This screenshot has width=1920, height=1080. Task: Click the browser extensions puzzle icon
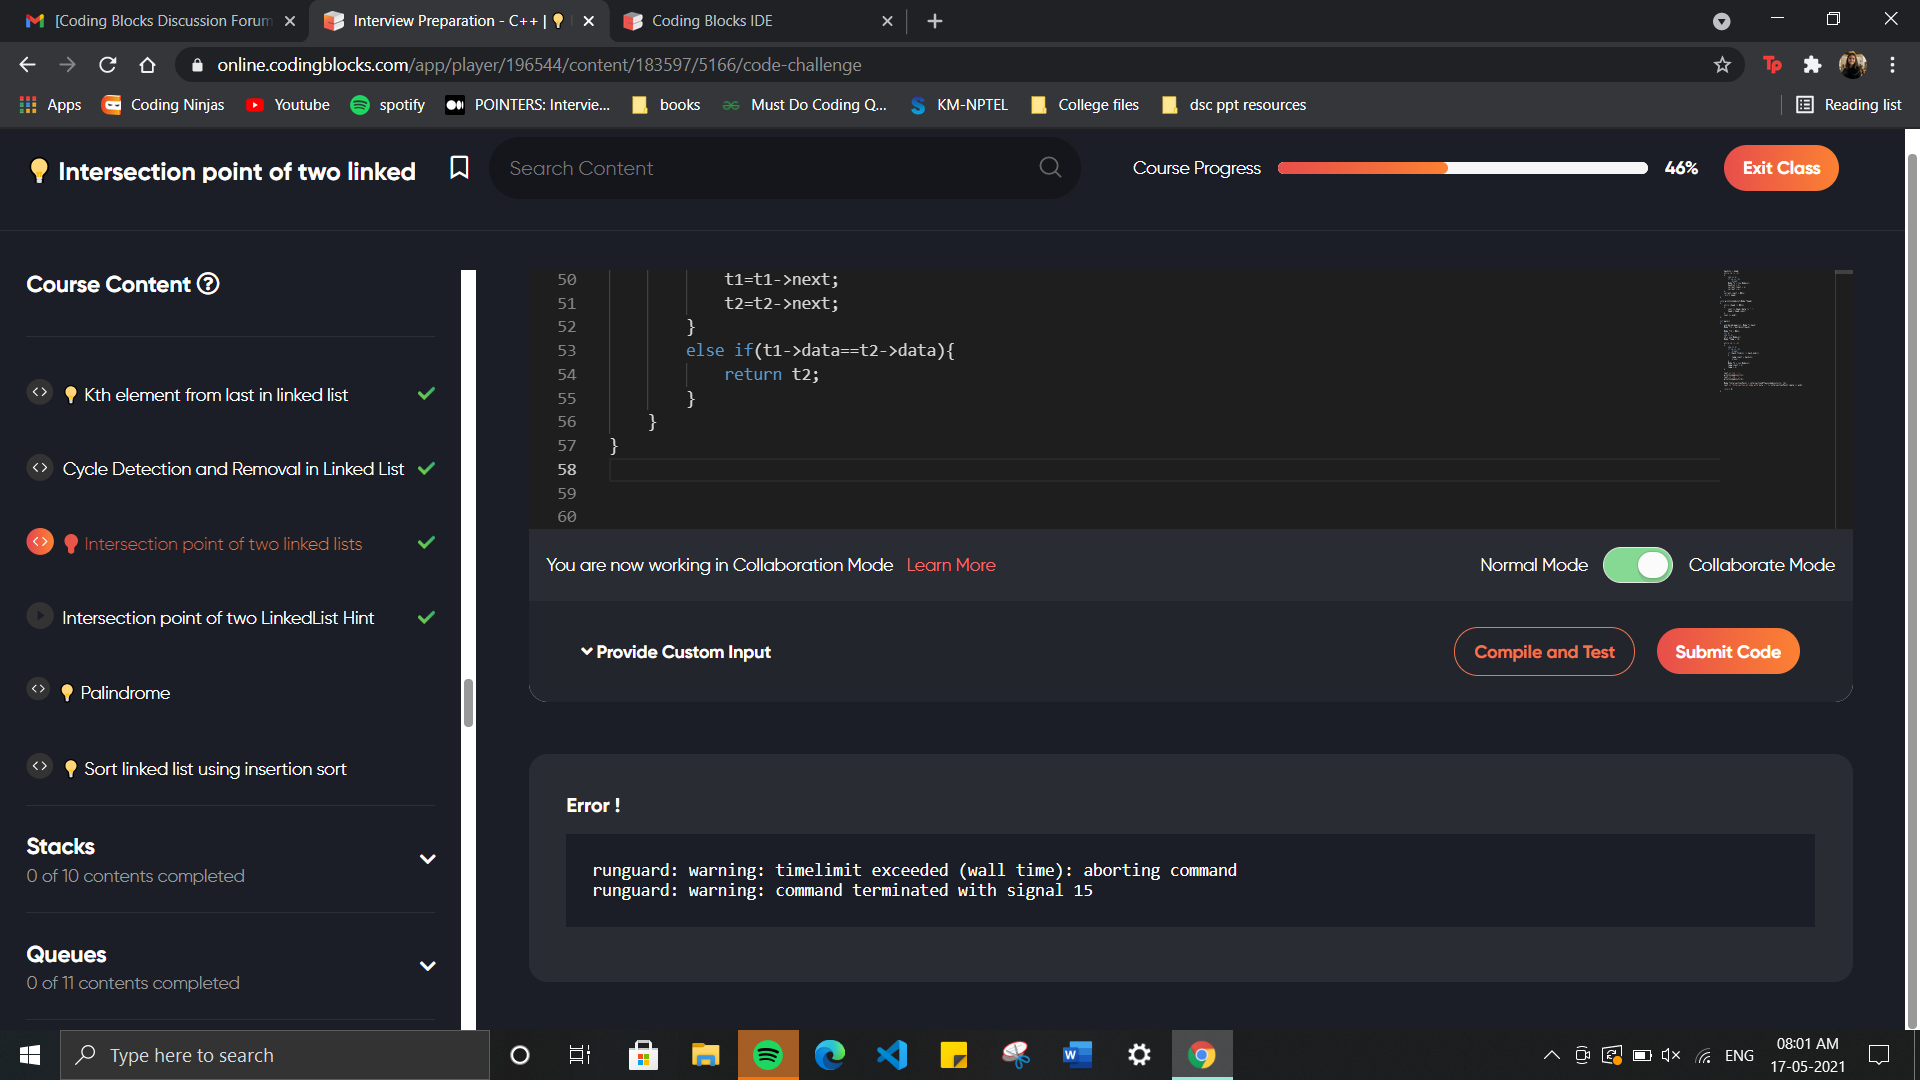pos(1812,65)
